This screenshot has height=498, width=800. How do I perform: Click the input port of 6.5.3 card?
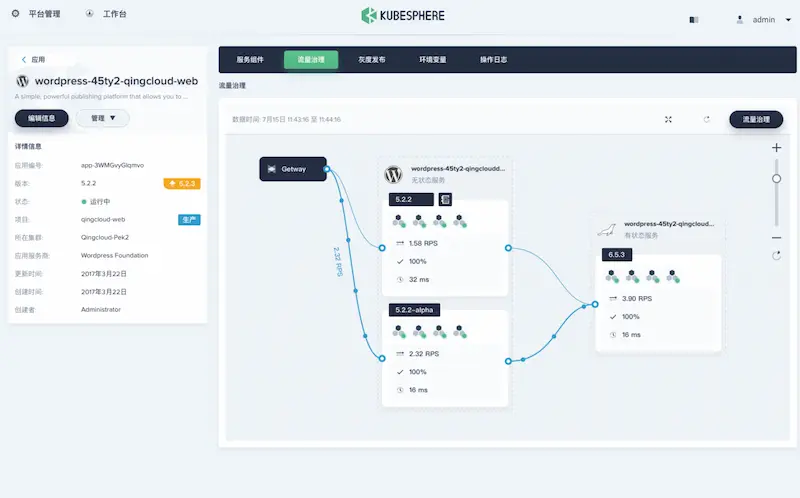(x=595, y=304)
